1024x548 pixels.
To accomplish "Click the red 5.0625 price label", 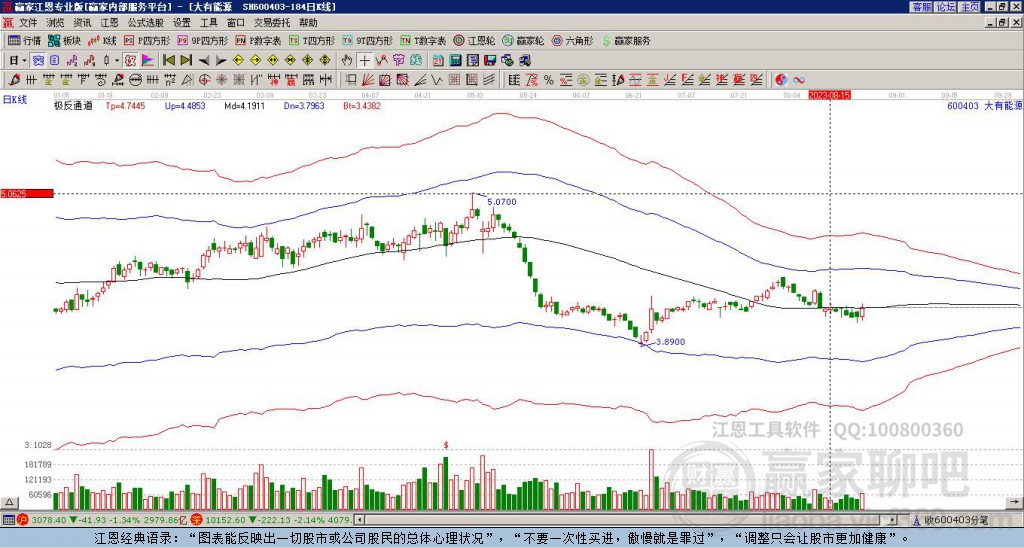I will (27, 194).
